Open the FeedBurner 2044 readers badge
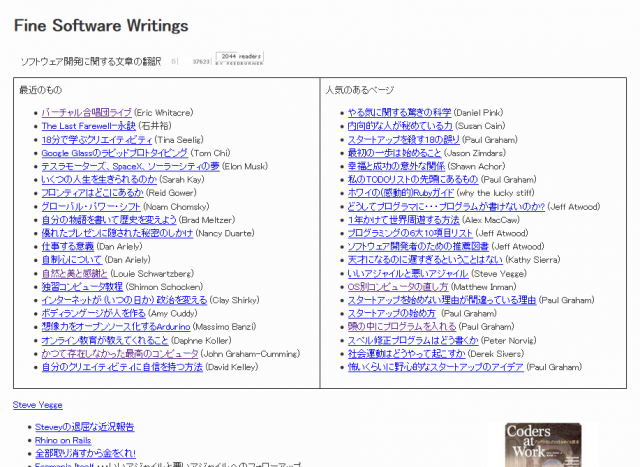The width and height of the screenshot is (640, 467). [x=239, y=58]
